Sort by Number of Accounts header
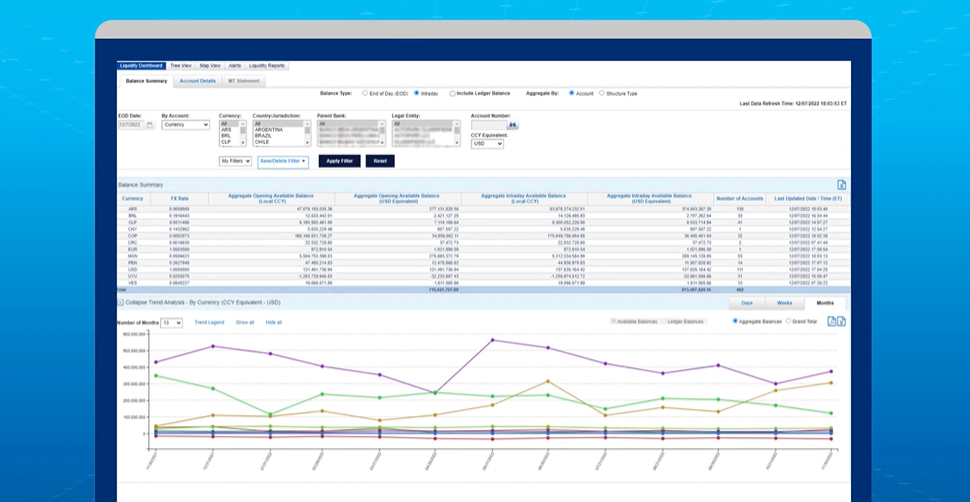Viewport: 970px width, 502px height. tap(739, 199)
